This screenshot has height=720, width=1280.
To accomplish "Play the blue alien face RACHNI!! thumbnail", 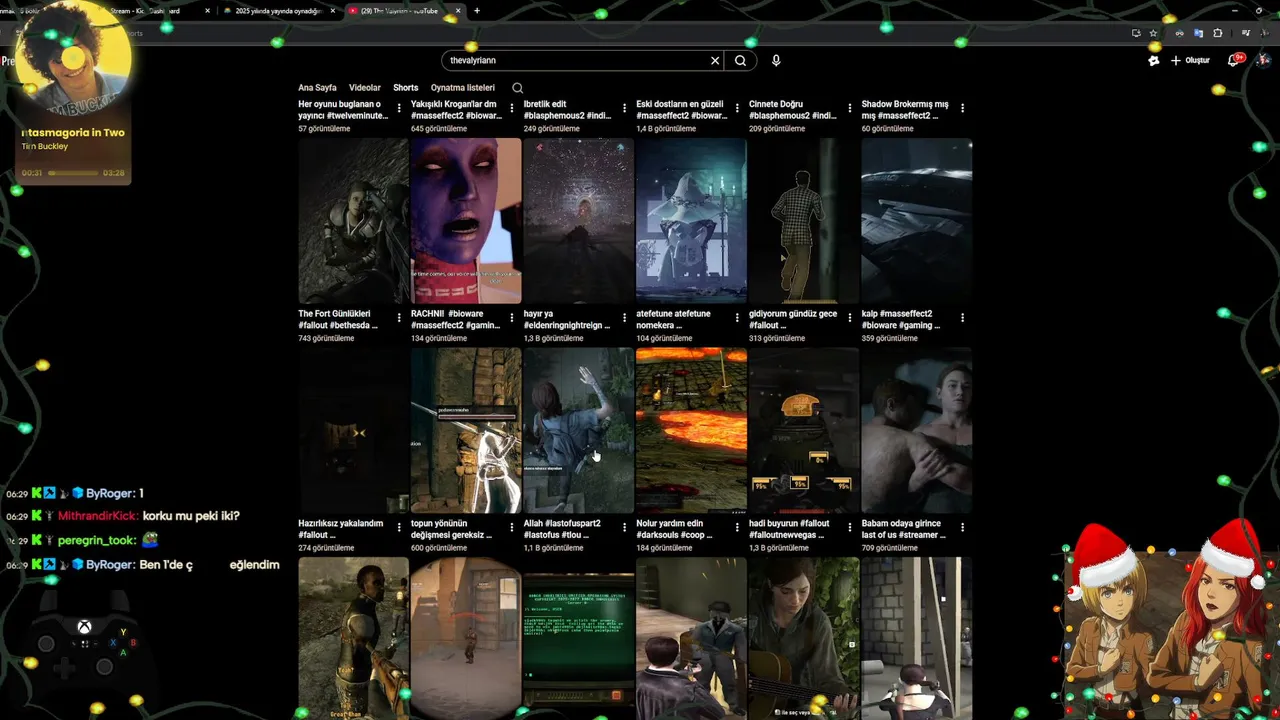I will 466,221.
